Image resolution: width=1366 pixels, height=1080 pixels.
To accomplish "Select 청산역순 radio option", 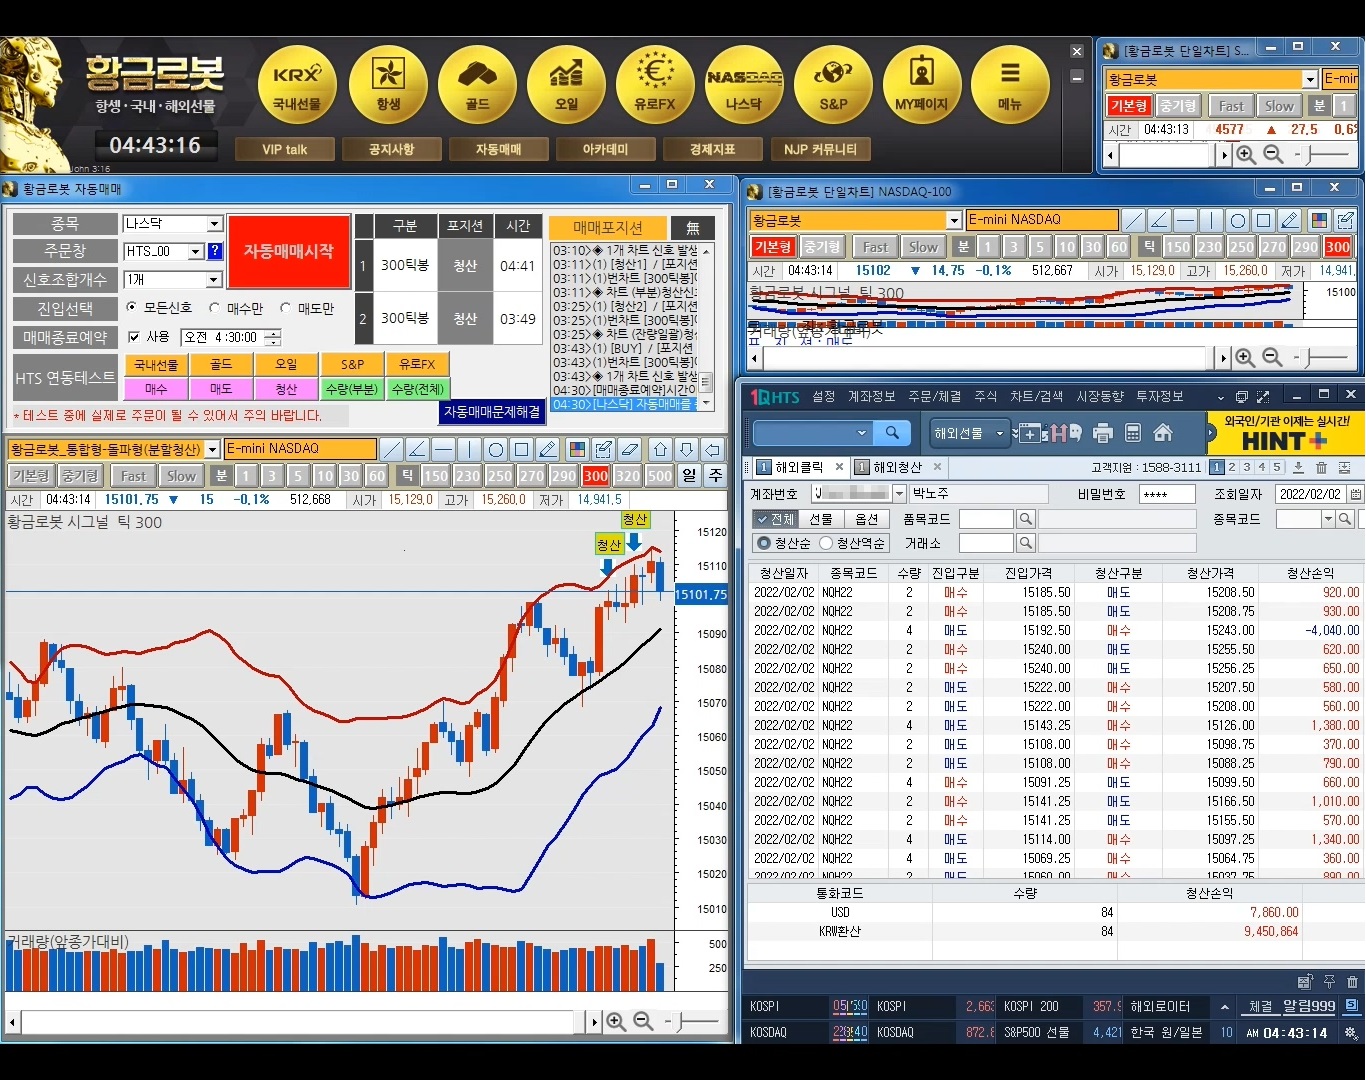I will [826, 543].
